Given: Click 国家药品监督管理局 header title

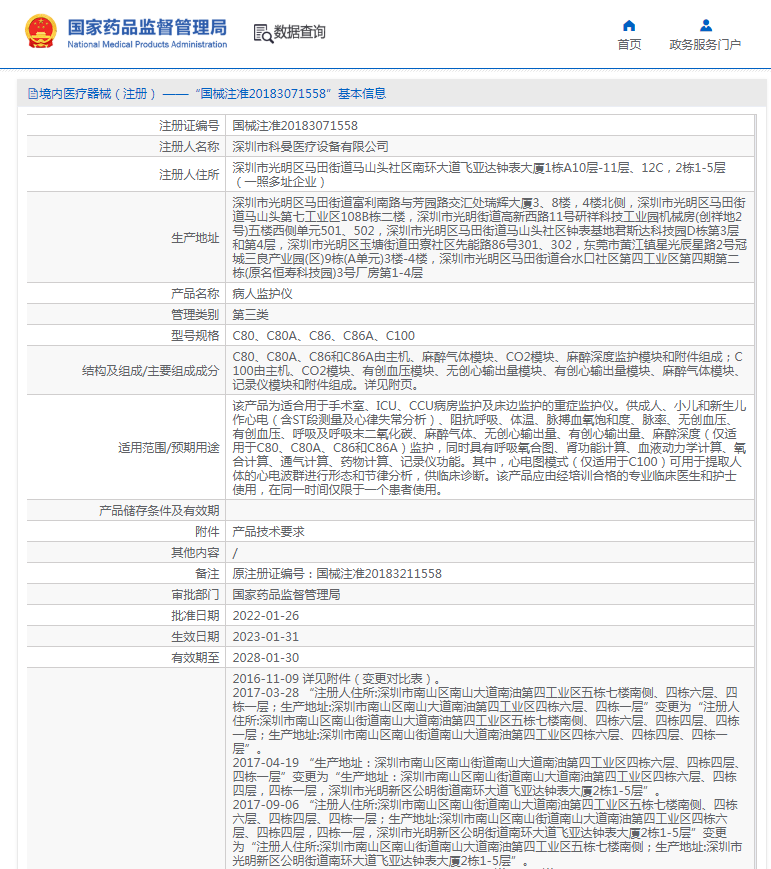Looking at the screenshot, I should coord(147,27).
